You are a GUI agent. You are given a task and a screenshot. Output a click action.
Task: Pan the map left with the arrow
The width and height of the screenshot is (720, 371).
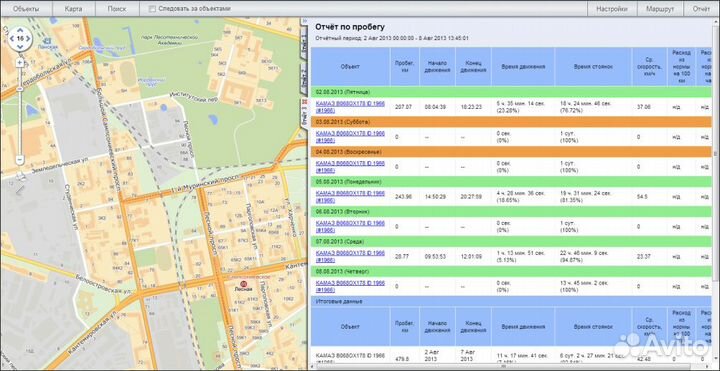point(12,39)
